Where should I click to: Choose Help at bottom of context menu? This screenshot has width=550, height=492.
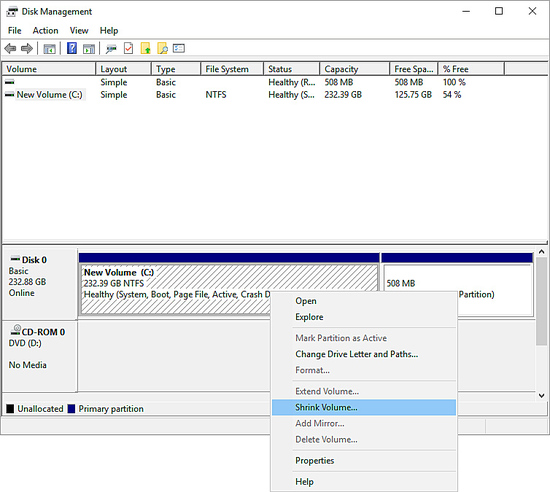[364, 482]
